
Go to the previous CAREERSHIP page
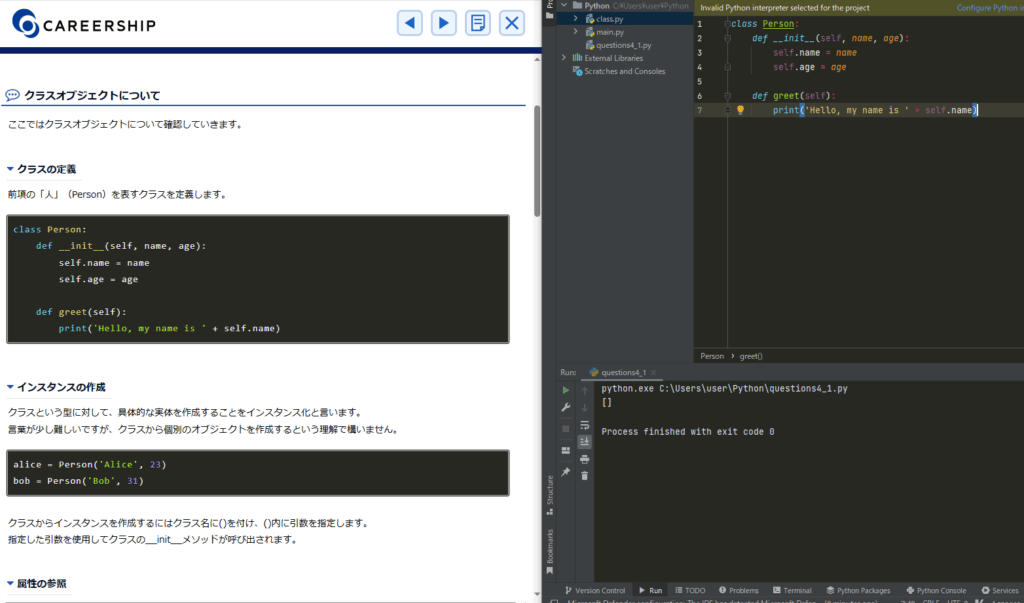coord(410,23)
